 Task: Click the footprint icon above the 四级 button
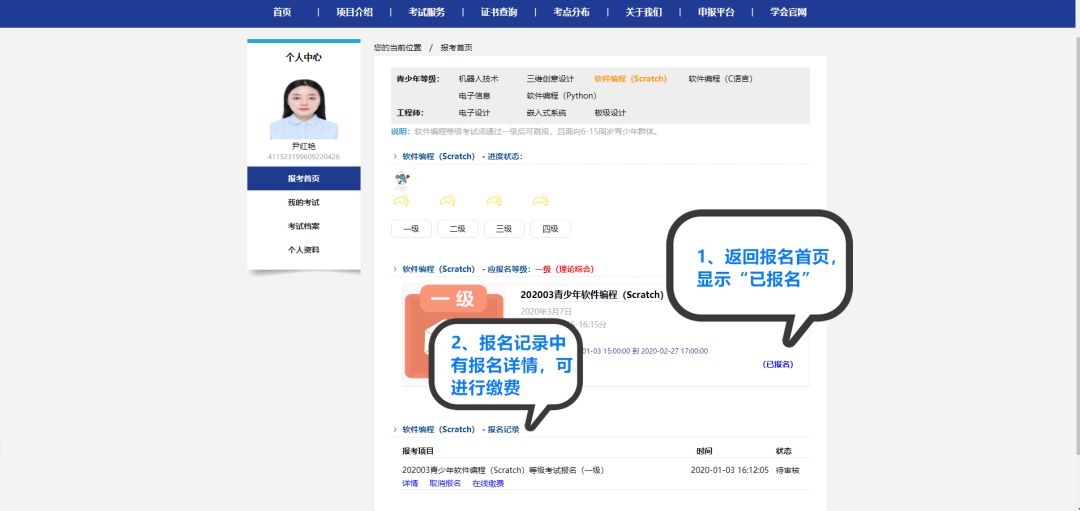[540, 200]
